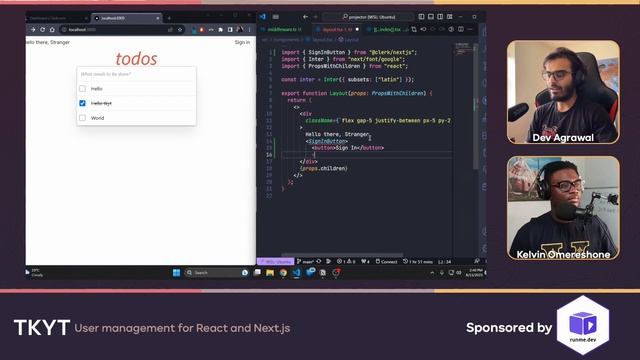Click the coding time tracker in the status bar

pos(418,262)
